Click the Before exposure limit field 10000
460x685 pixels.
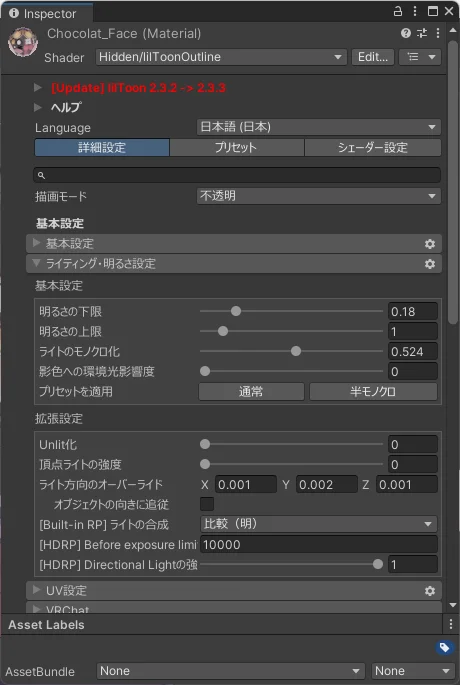(318, 544)
